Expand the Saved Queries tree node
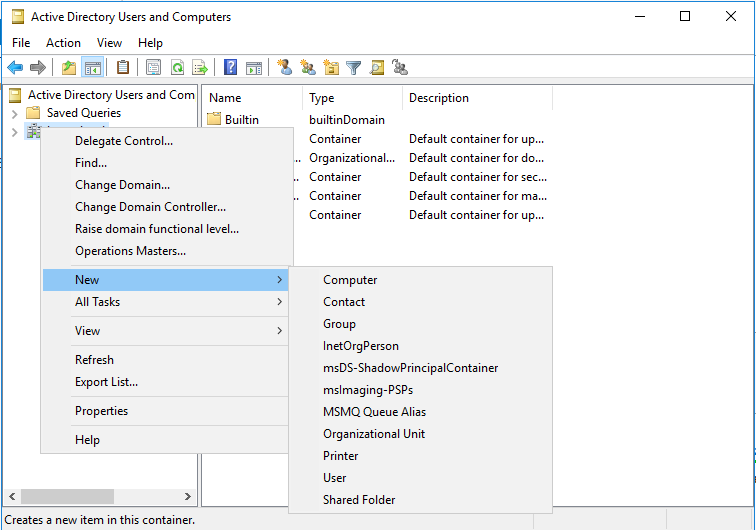The height and width of the screenshot is (530, 756). [x=14, y=114]
